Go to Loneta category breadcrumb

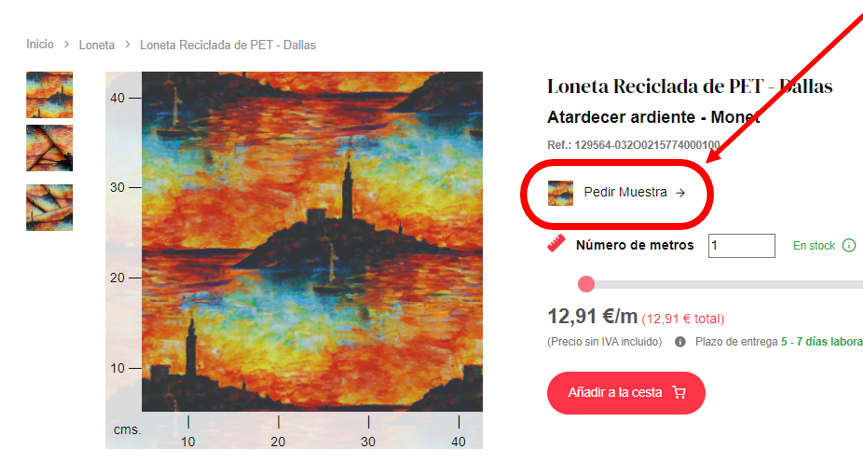point(97,45)
